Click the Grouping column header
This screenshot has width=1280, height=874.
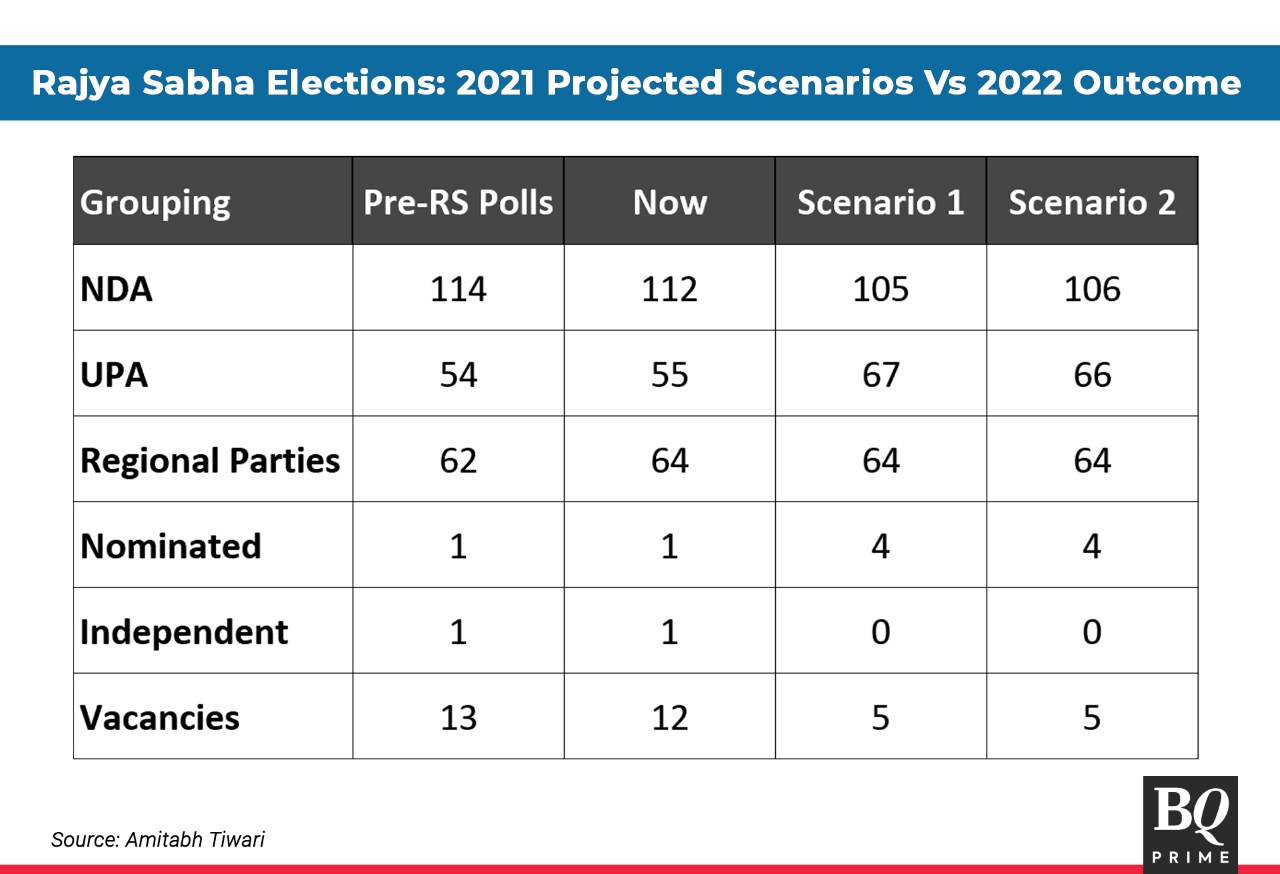(x=155, y=203)
